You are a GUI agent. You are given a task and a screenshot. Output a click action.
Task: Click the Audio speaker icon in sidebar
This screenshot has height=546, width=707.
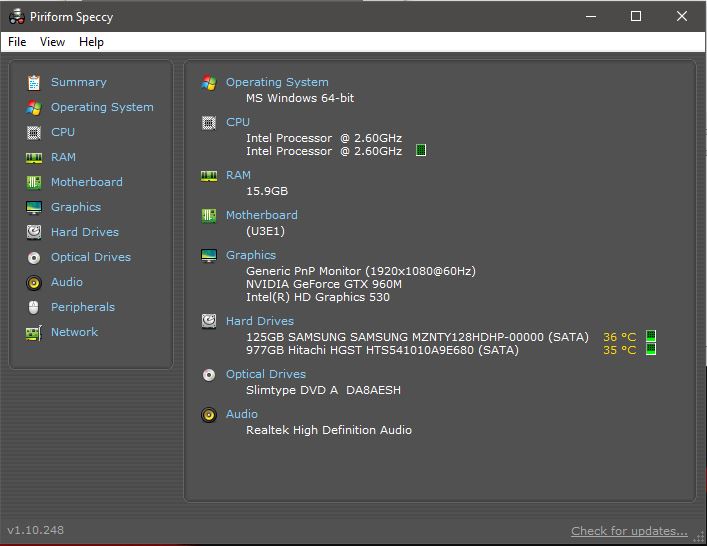[34, 283]
